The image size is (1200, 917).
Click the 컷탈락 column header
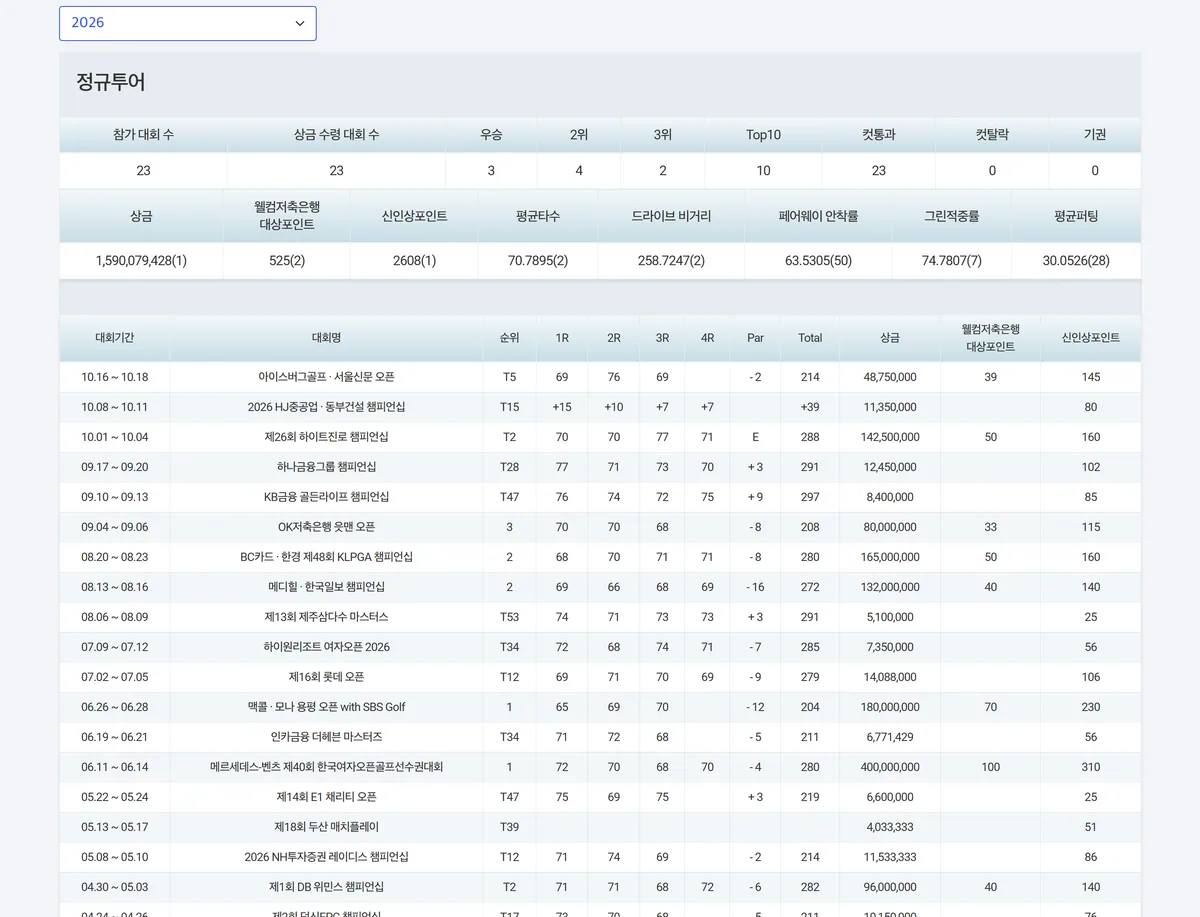[x=992, y=135]
